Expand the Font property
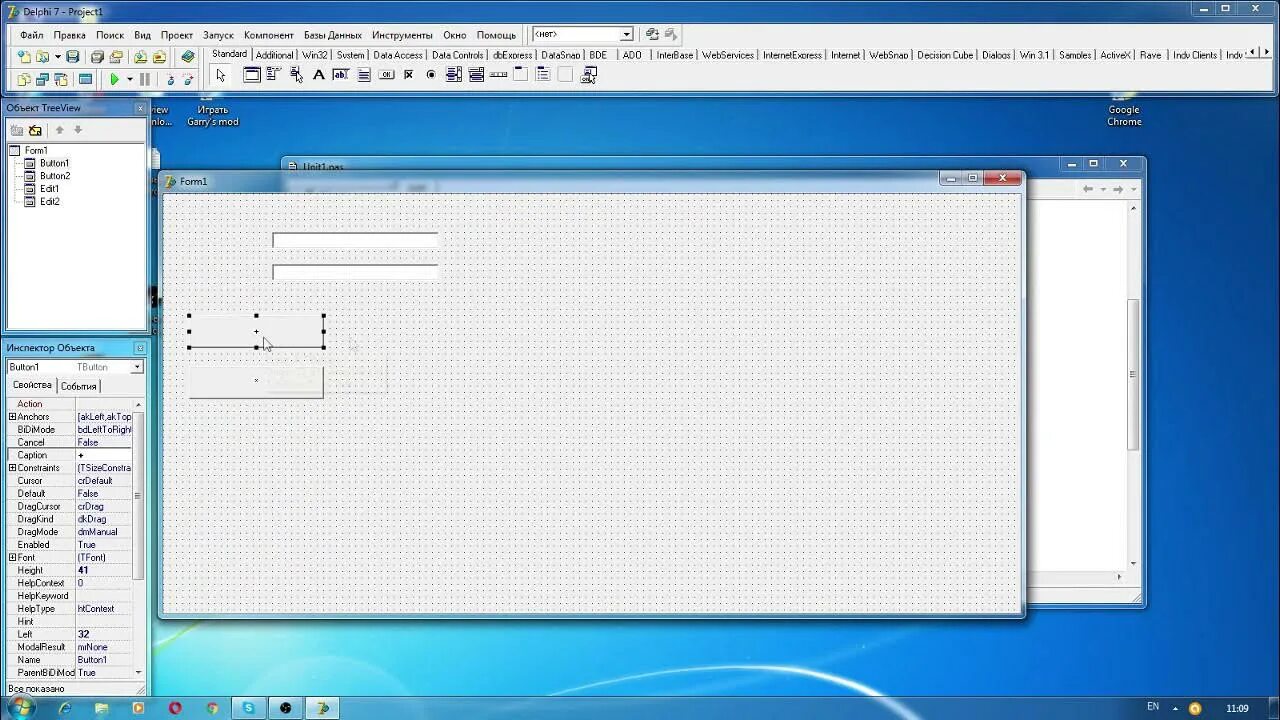 tap(12, 558)
